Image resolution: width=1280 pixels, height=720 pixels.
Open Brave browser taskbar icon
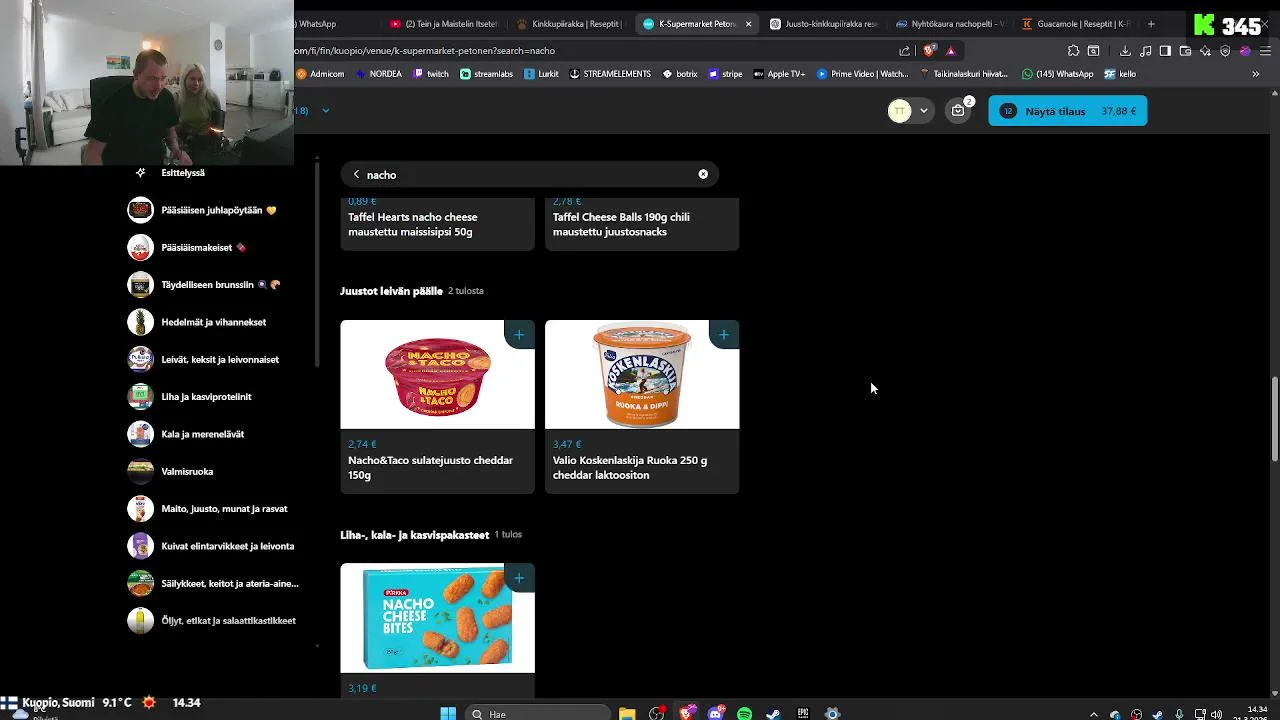(x=686, y=714)
